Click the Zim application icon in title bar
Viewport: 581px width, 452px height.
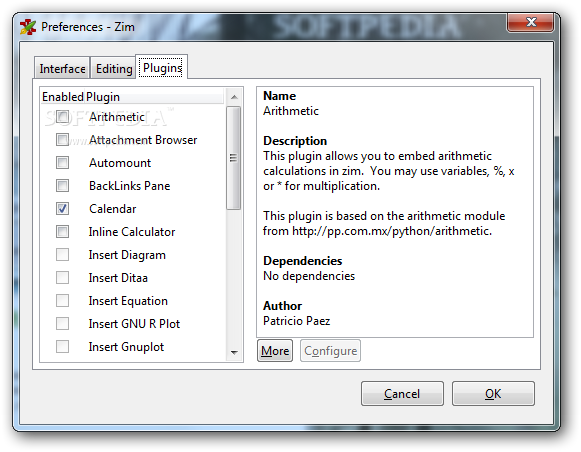pos(28,27)
